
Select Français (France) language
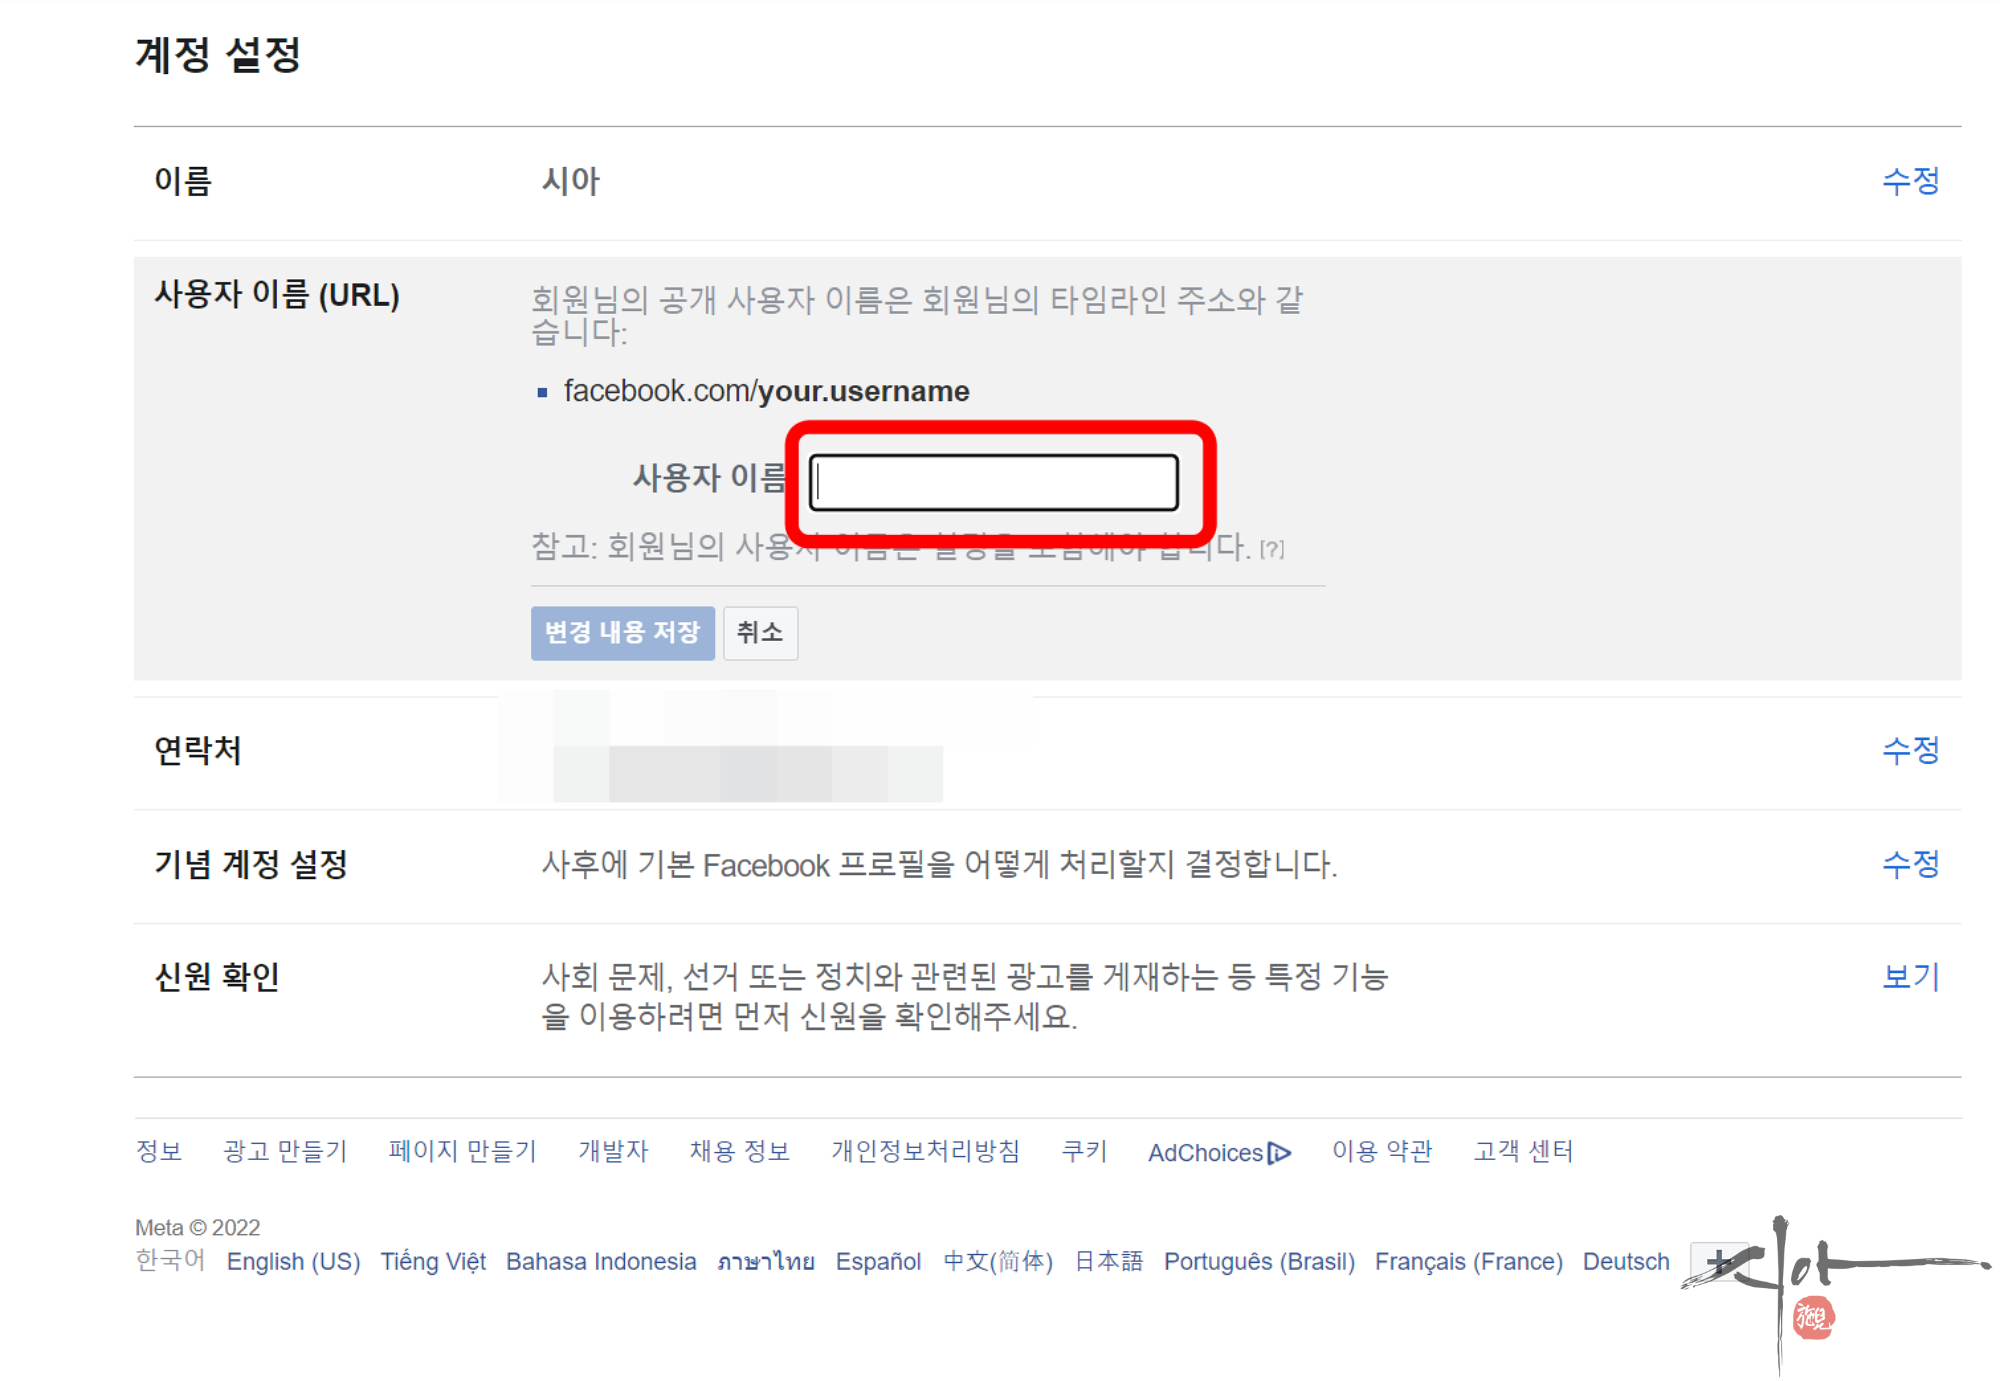1468,1262
